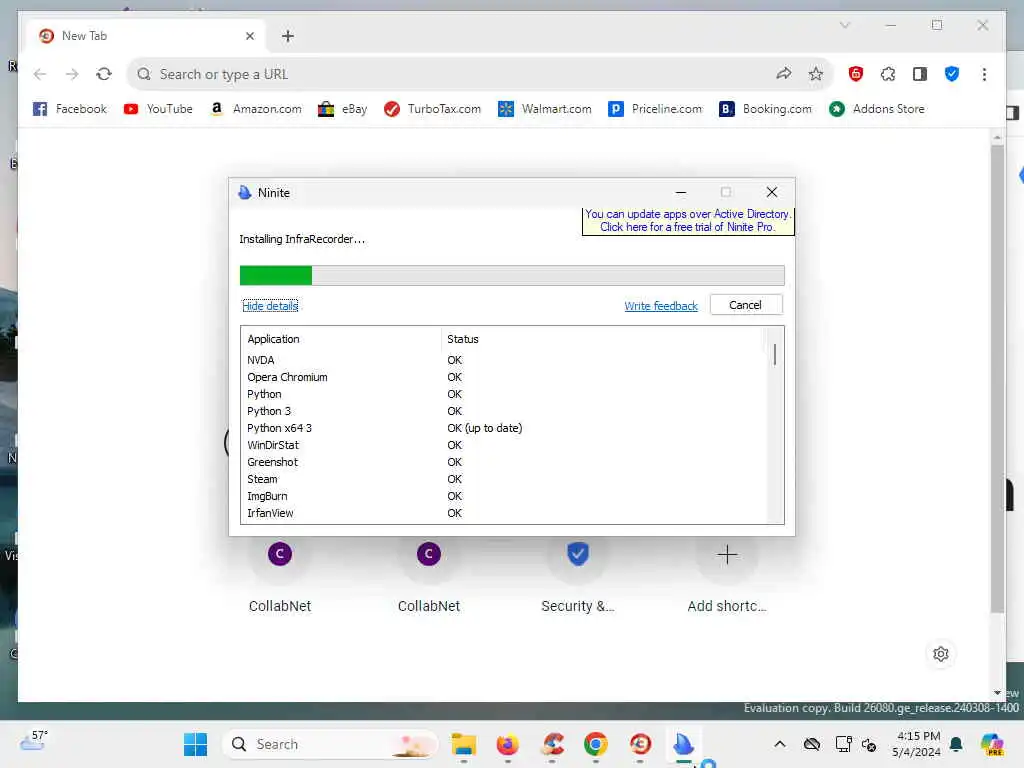Click Hide details in Ninite window
The width and height of the screenshot is (1024, 768).
[x=270, y=306]
